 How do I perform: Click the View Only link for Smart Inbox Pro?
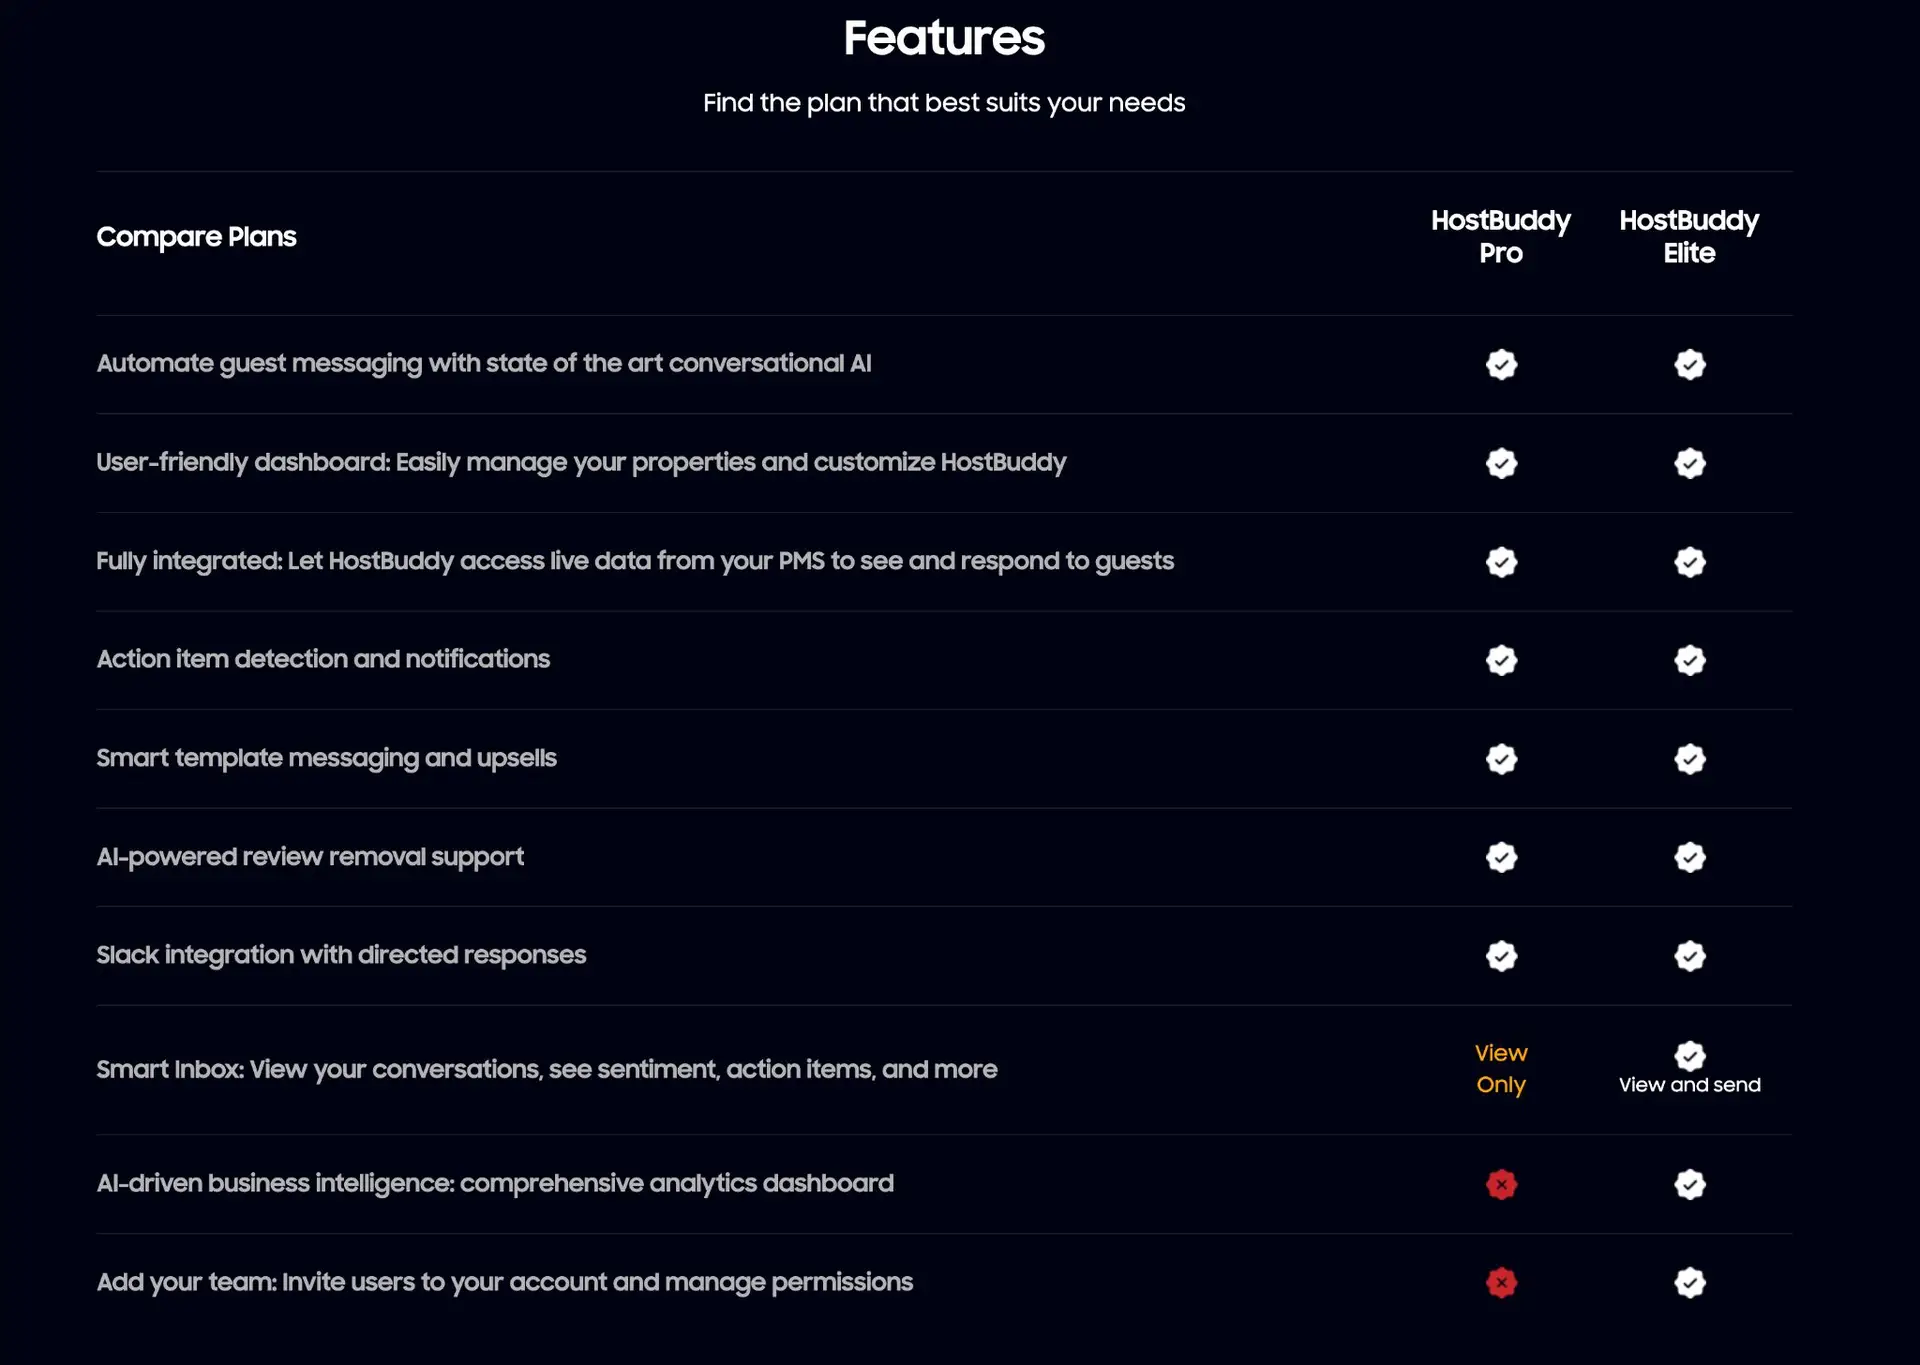1501,1068
